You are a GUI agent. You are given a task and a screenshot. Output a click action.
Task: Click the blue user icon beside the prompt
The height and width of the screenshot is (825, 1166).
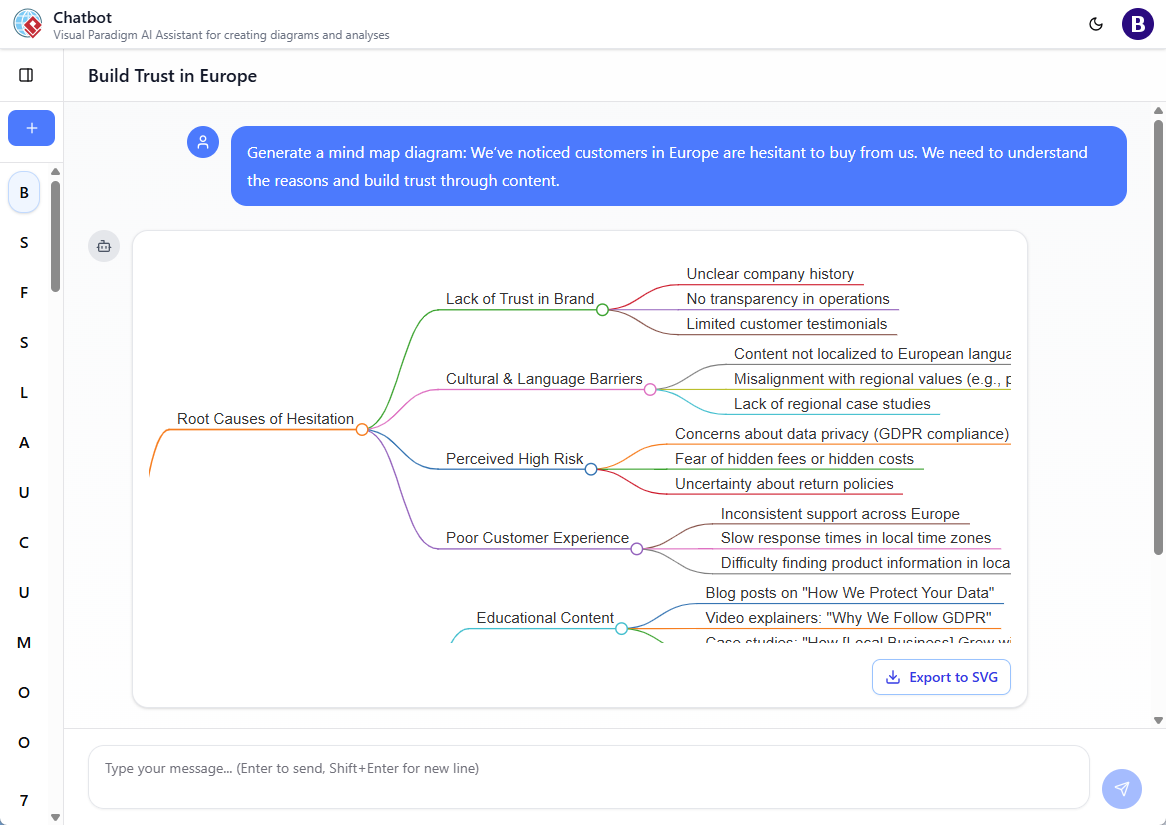(203, 142)
